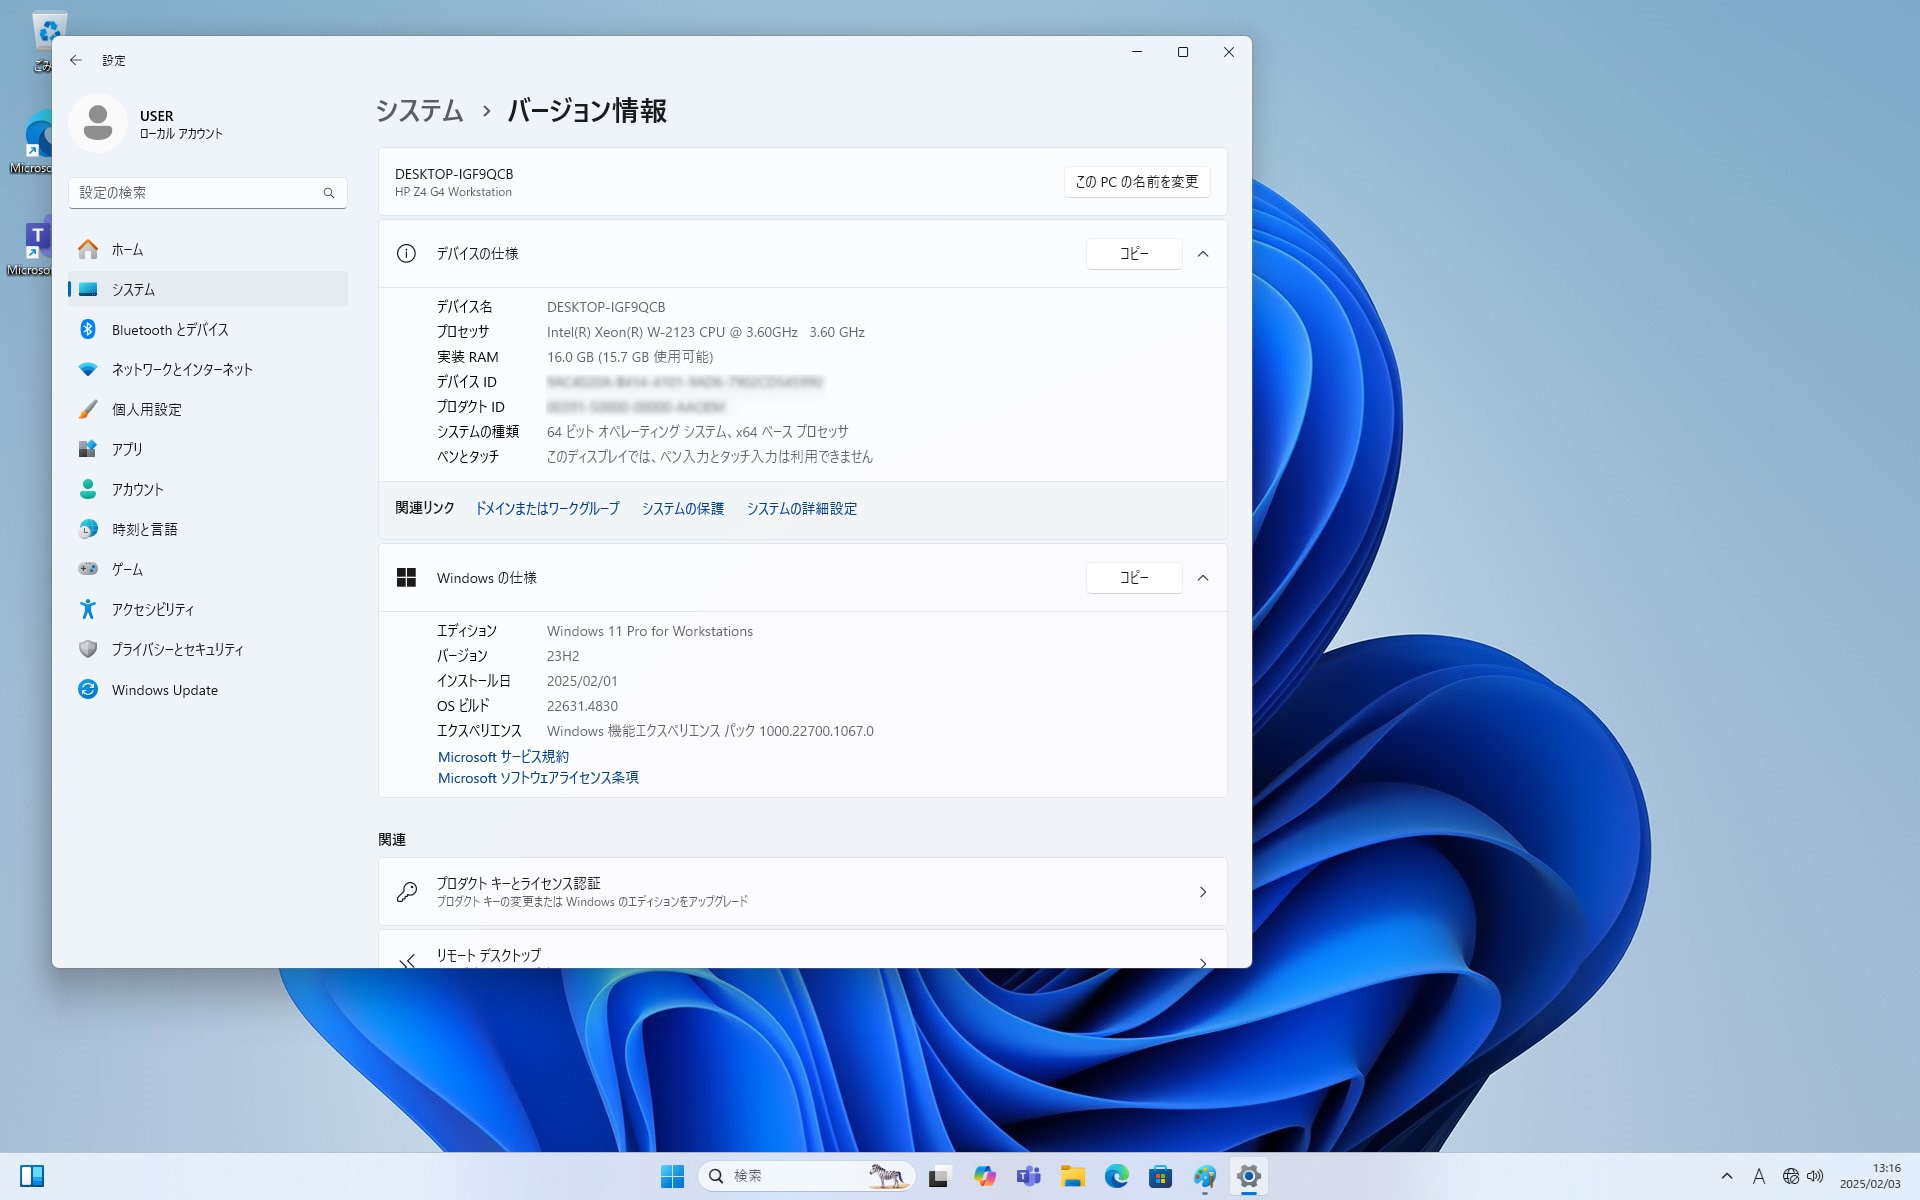Open File Explorer from the taskbar
This screenshot has height=1200, width=1920.
click(x=1073, y=1177)
